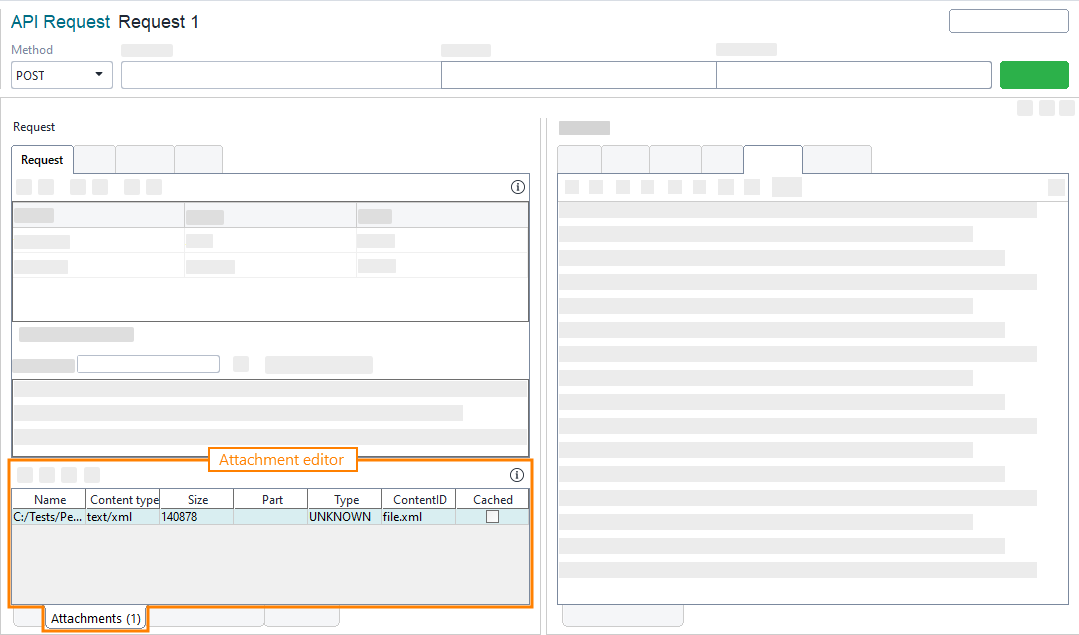The image size is (1079, 635).
Task: Add a new attachment with the add icon
Action: pyautogui.click(x=25, y=474)
